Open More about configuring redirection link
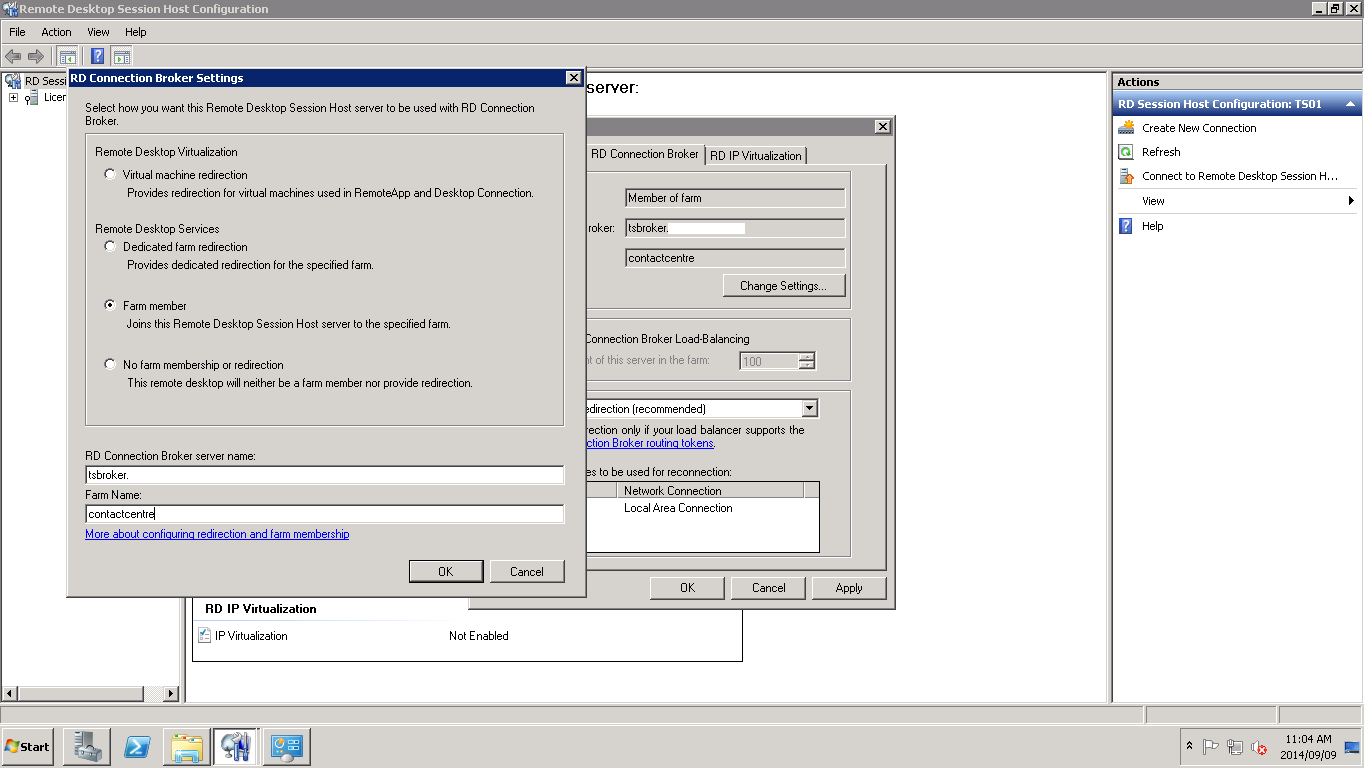 pyautogui.click(x=217, y=534)
